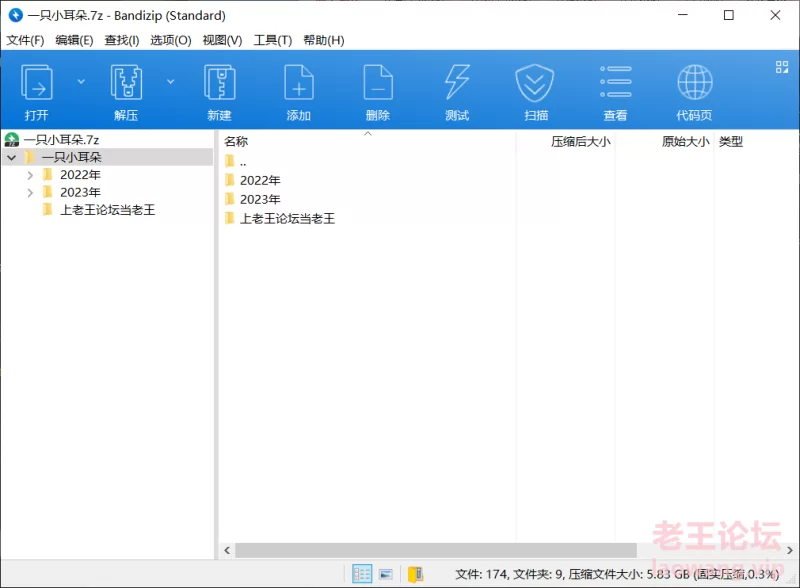Viewport: 800px width, 588px height.
Task: Click folder icon of 2022年 in file list
Action: pos(230,180)
